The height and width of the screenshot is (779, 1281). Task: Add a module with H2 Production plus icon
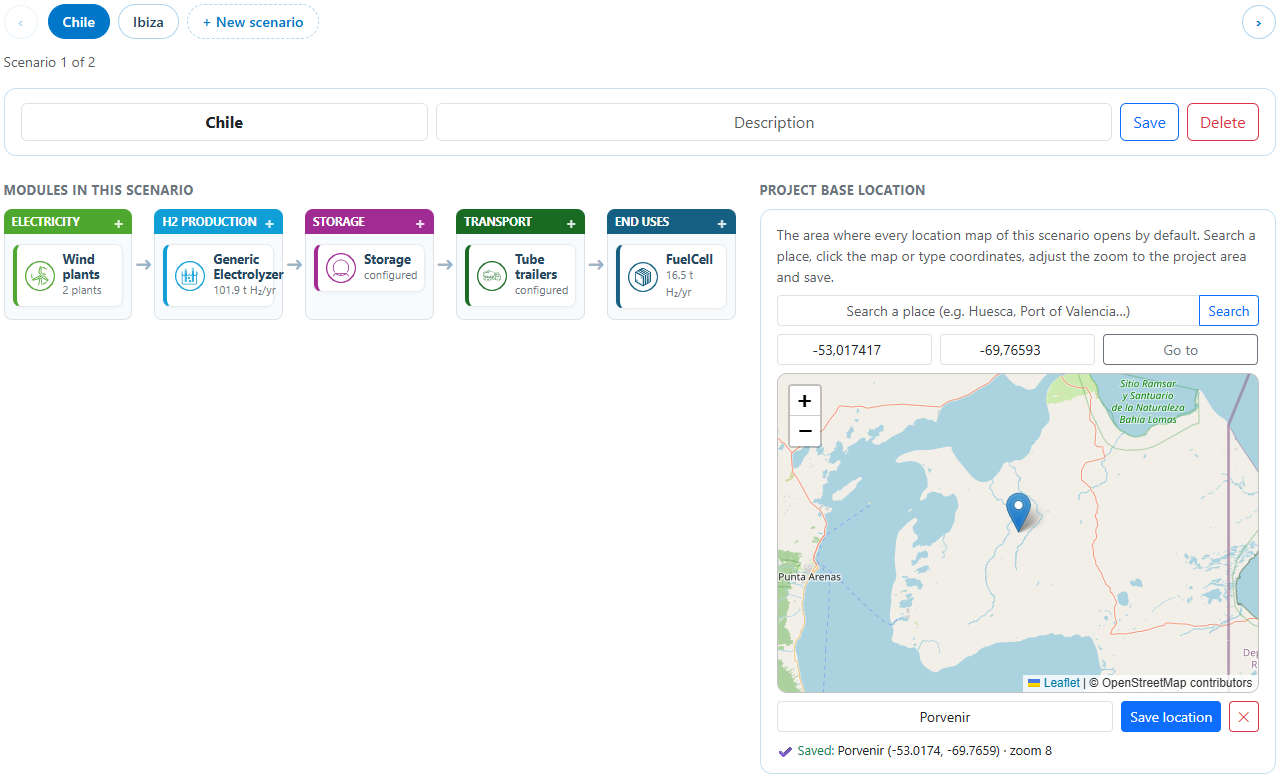click(269, 223)
